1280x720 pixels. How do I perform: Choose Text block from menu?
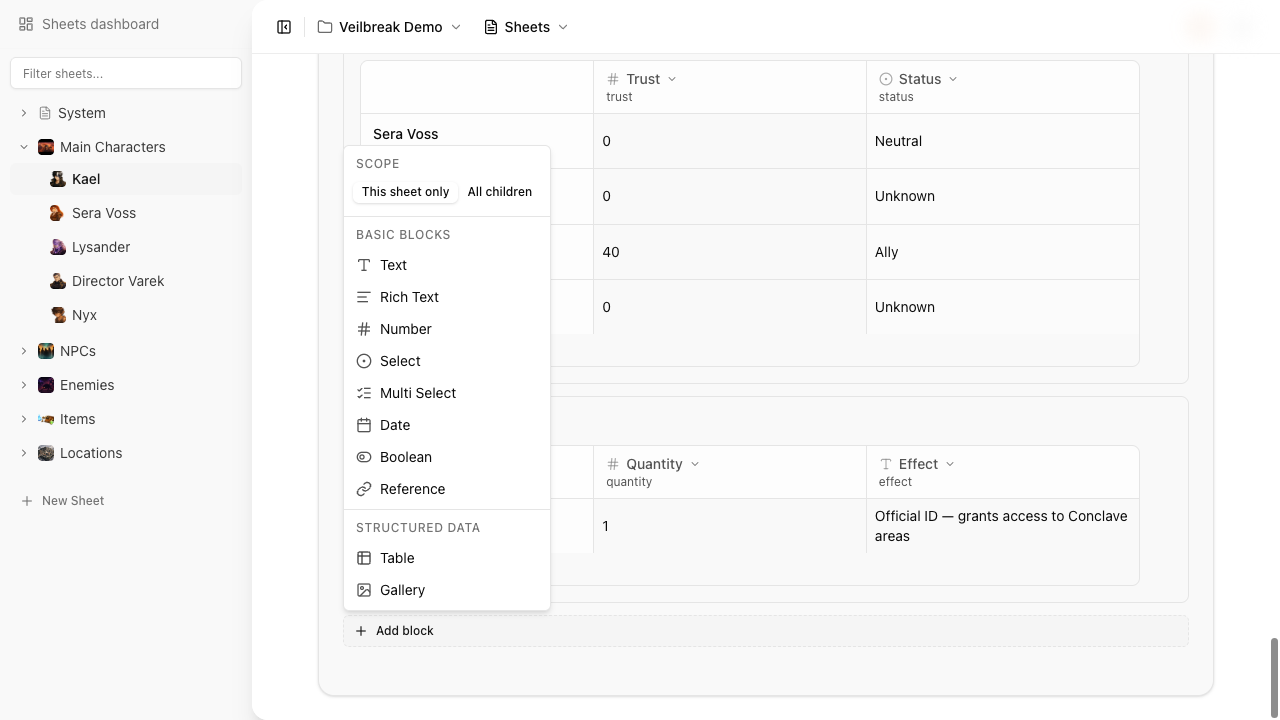447,265
